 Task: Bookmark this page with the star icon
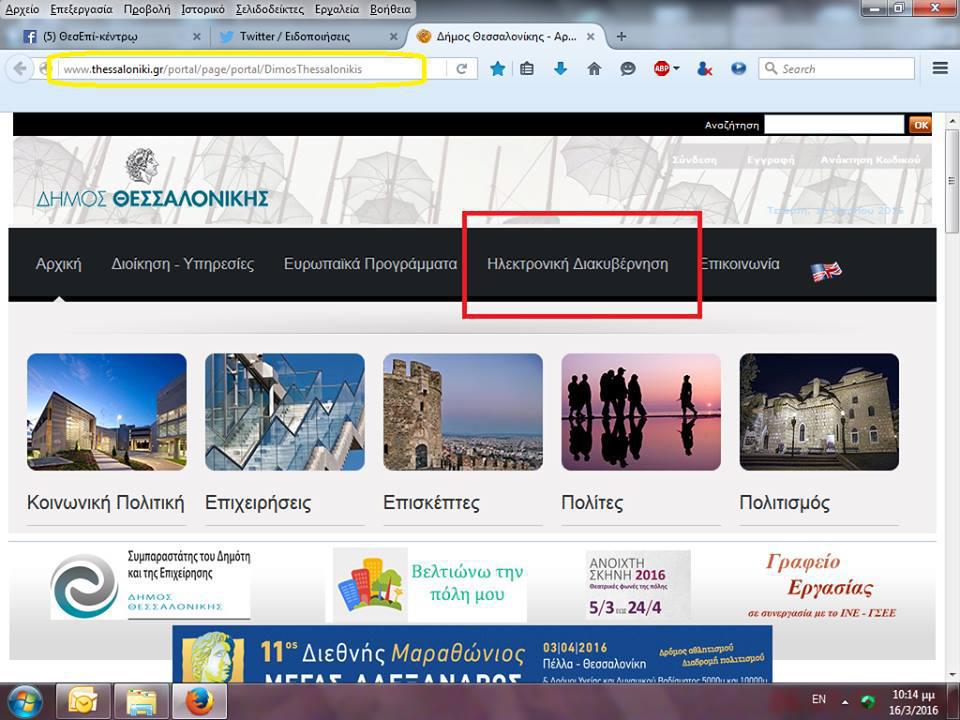tap(498, 69)
